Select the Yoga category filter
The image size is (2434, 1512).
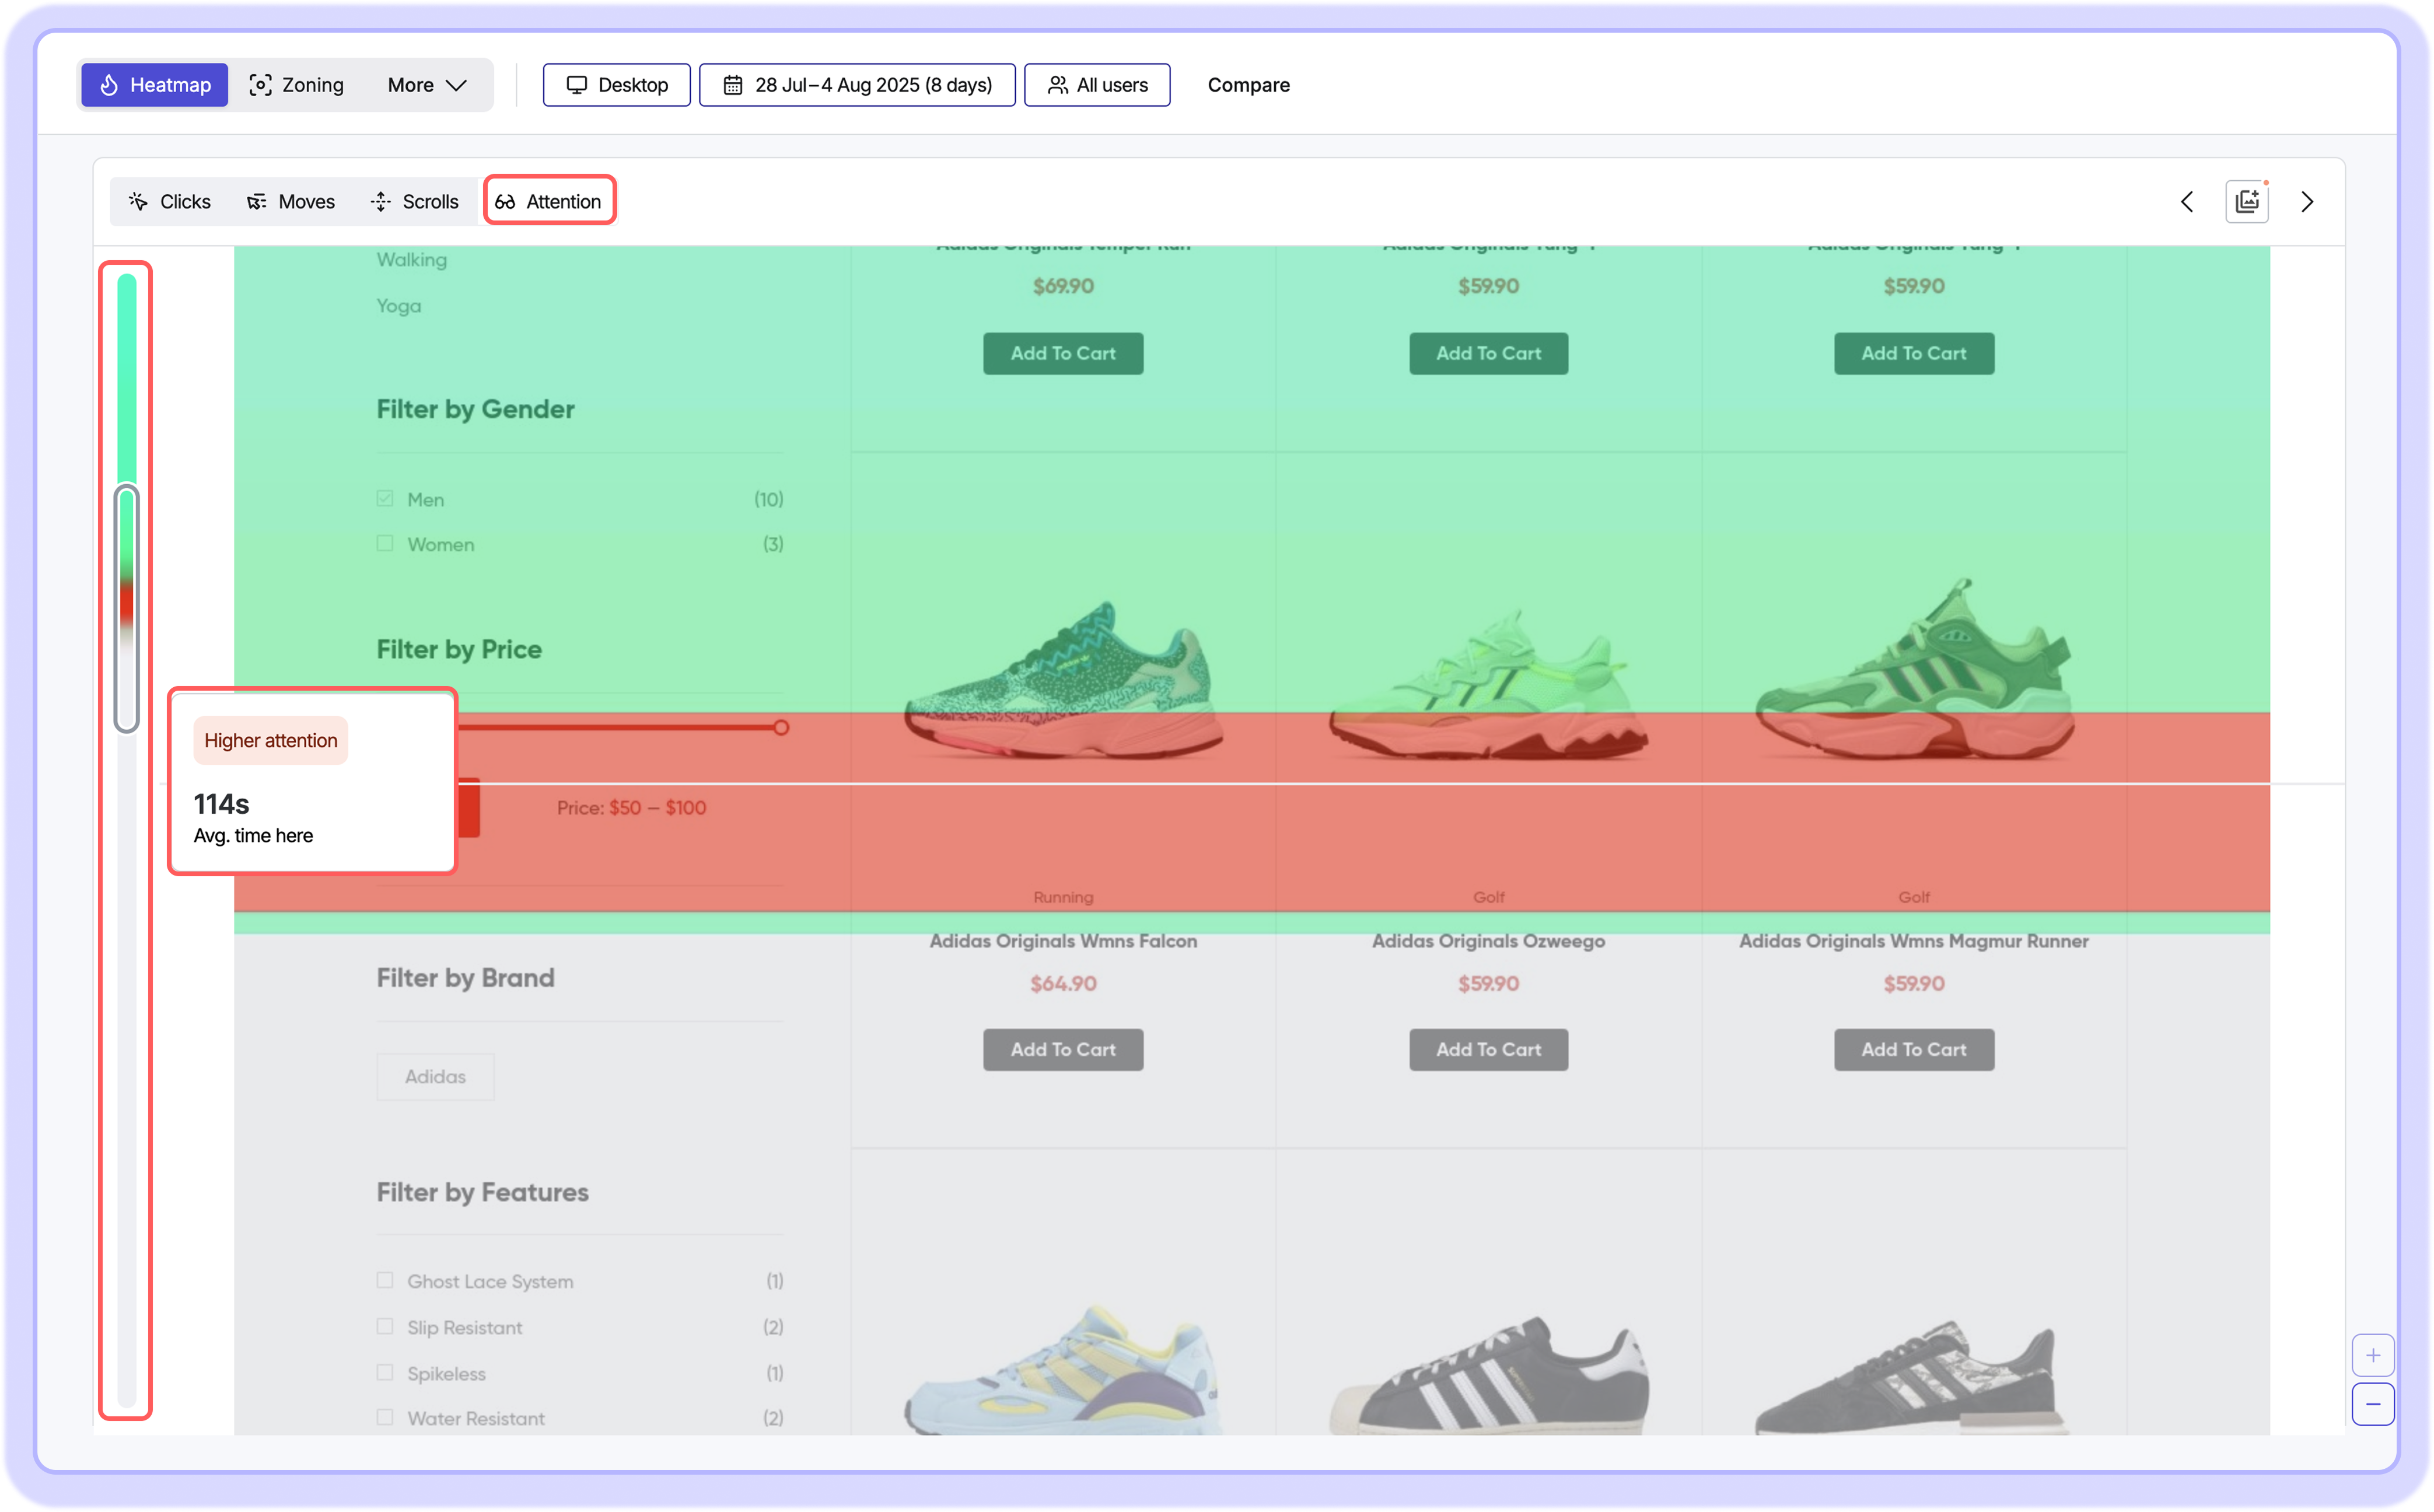(x=398, y=306)
